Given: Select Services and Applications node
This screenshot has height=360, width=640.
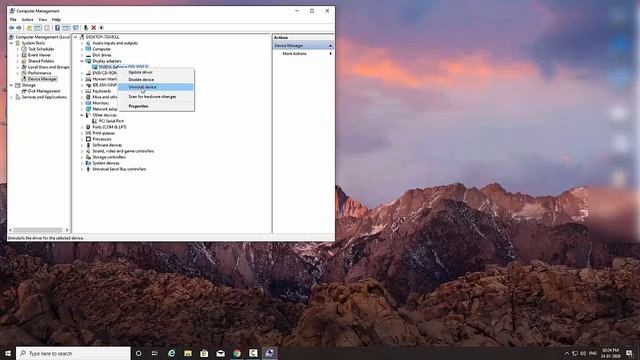Looking at the screenshot, I should tap(44, 97).
